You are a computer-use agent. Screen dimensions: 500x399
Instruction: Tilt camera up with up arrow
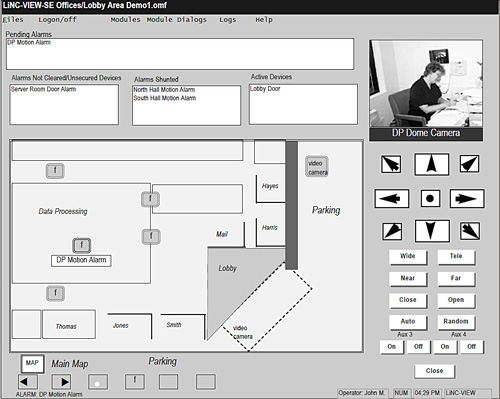[x=431, y=164]
